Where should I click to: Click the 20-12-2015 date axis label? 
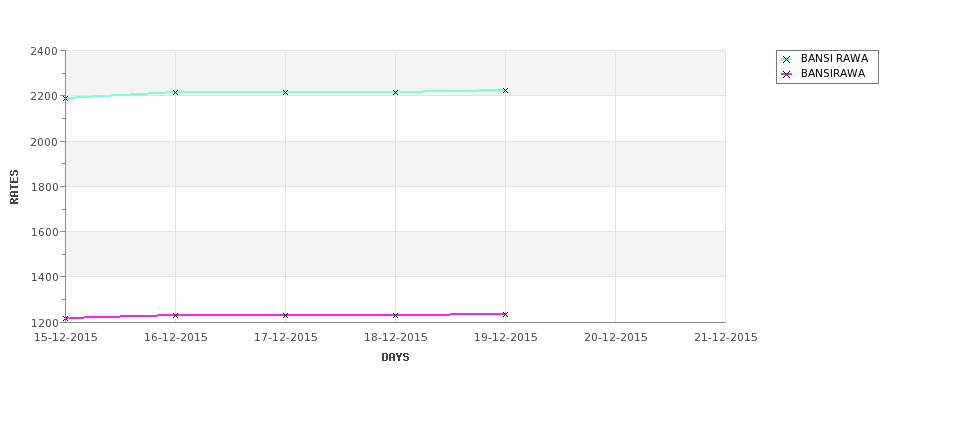pyautogui.click(x=616, y=338)
